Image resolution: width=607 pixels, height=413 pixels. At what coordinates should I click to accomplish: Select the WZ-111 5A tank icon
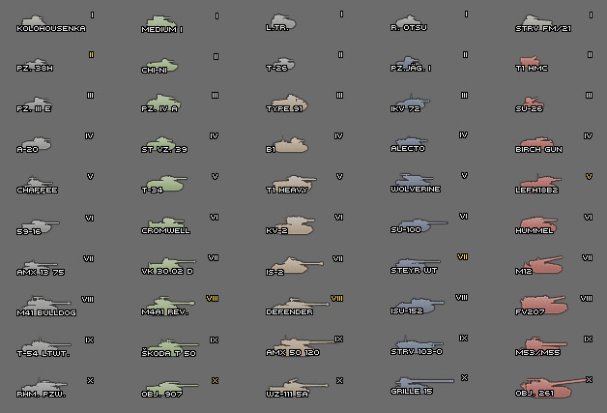(x=299, y=387)
